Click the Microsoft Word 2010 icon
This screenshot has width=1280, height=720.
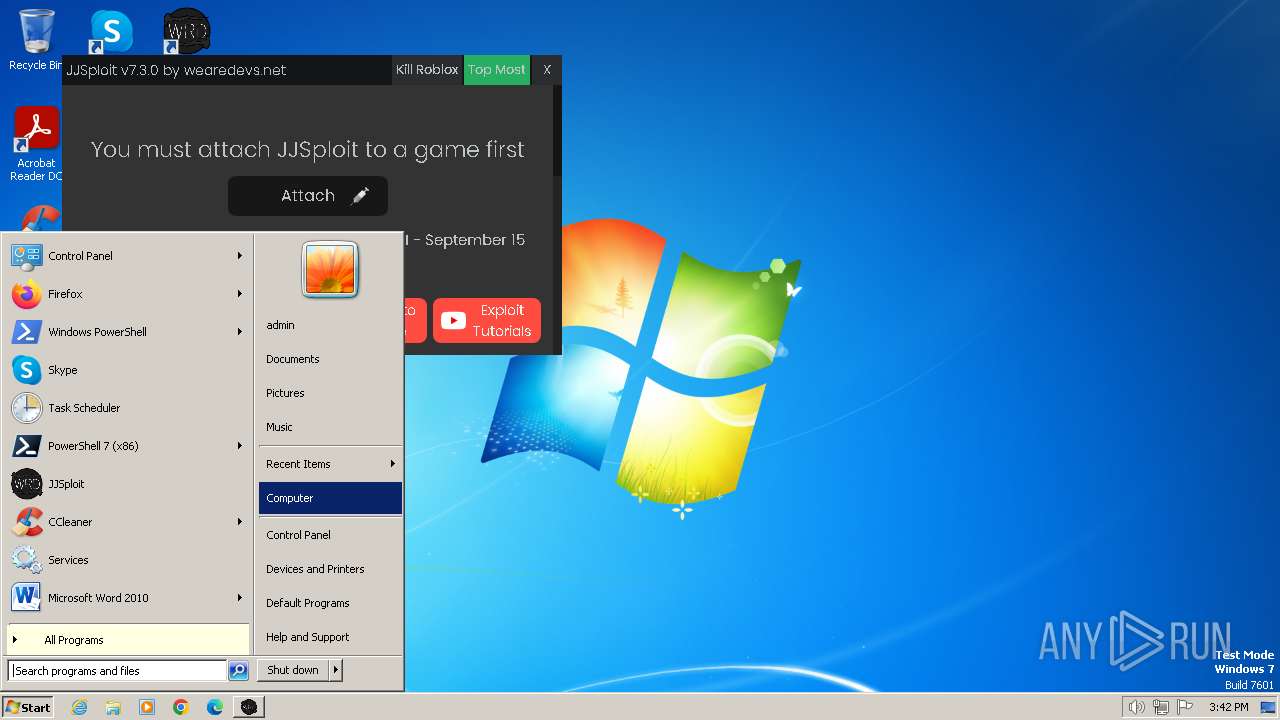[26, 598]
